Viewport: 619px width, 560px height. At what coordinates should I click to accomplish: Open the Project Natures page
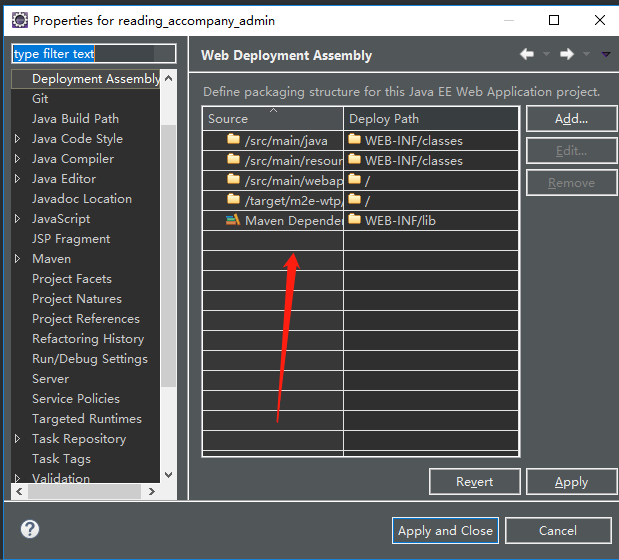(x=77, y=299)
